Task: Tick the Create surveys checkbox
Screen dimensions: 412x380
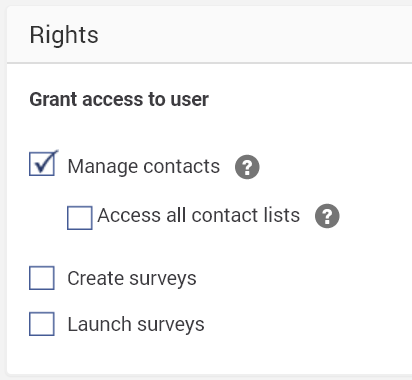Action: (x=42, y=278)
